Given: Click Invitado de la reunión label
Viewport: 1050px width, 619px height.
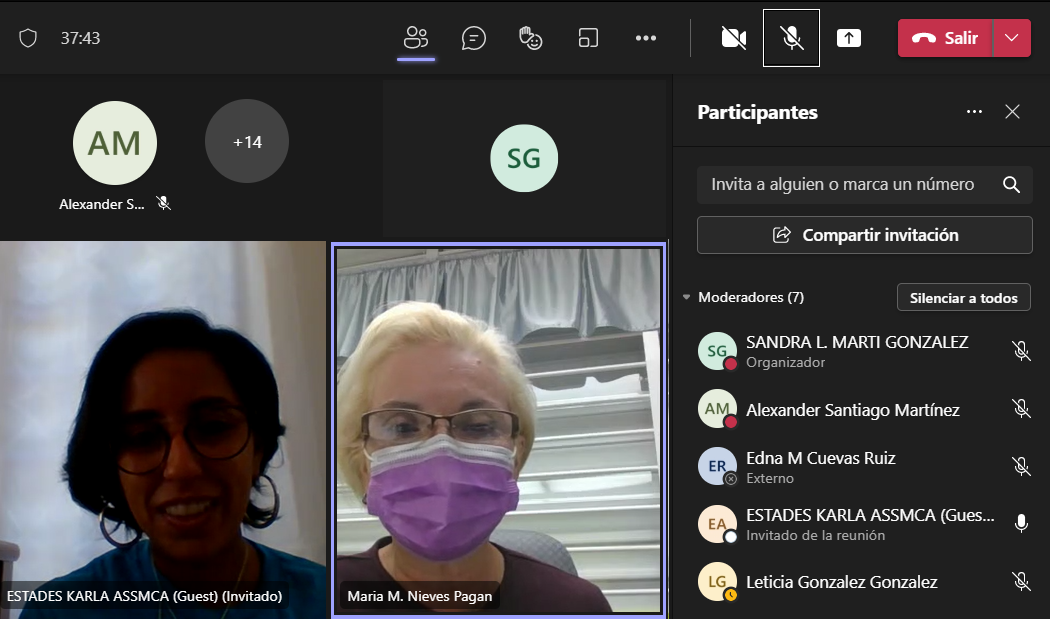Looking at the screenshot, I should point(816,535).
